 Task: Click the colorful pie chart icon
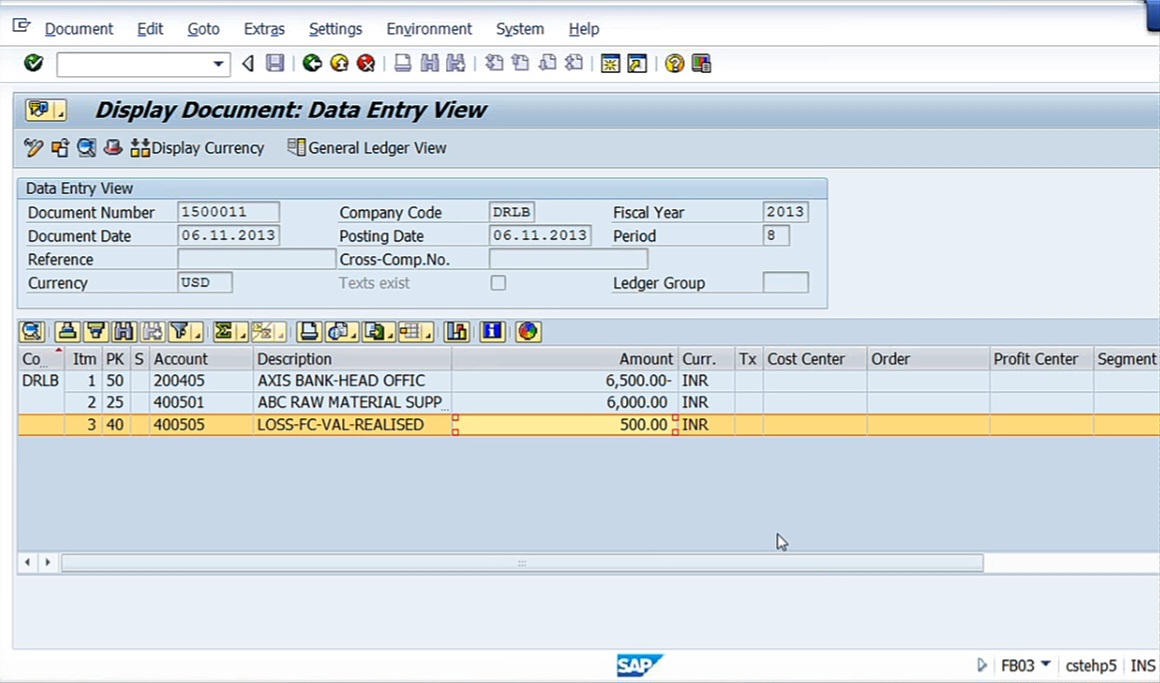(x=528, y=332)
